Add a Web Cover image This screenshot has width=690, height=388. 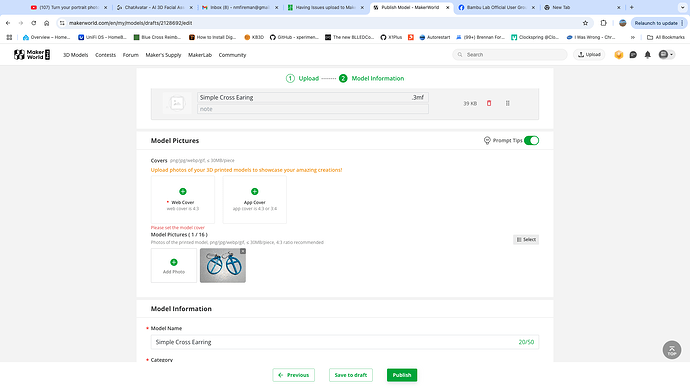(x=183, y=200)
